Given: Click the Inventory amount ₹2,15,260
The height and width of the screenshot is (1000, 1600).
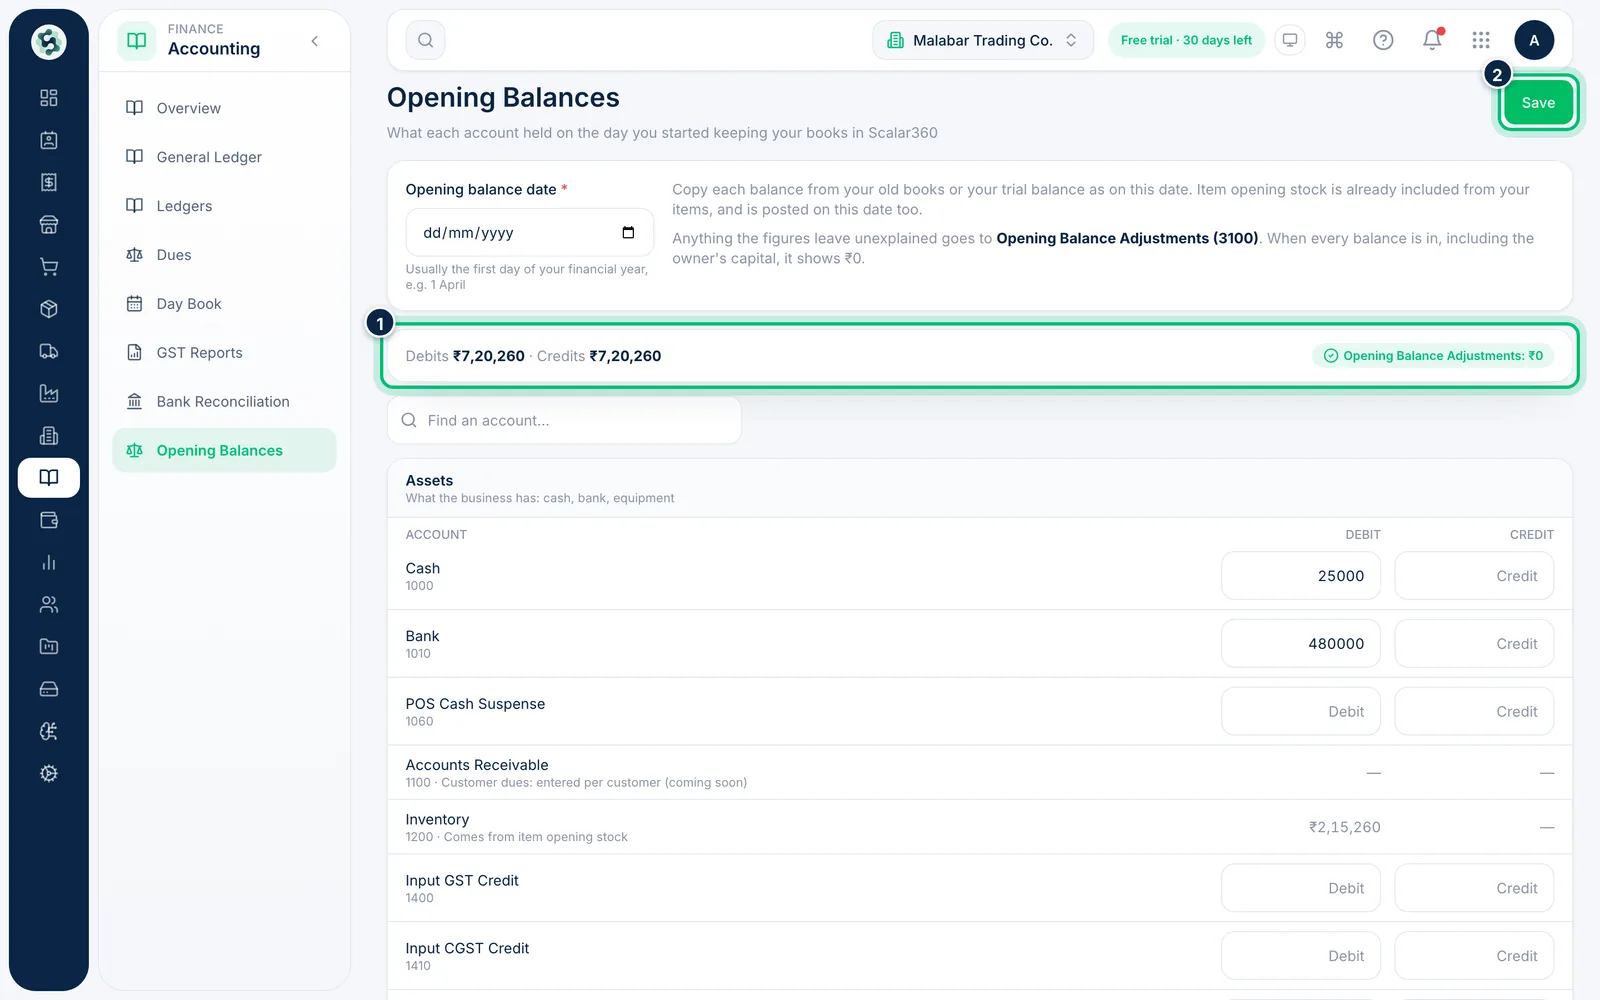Looking at the screenshot, I should tap(1344, 827).
